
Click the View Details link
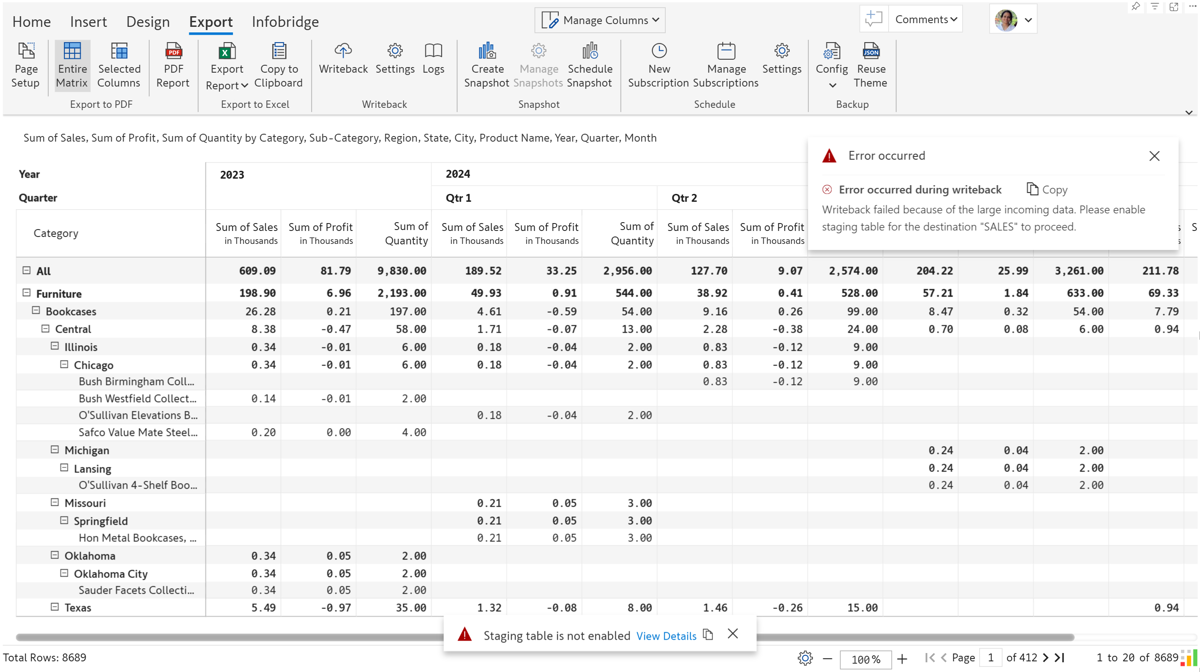666,636
